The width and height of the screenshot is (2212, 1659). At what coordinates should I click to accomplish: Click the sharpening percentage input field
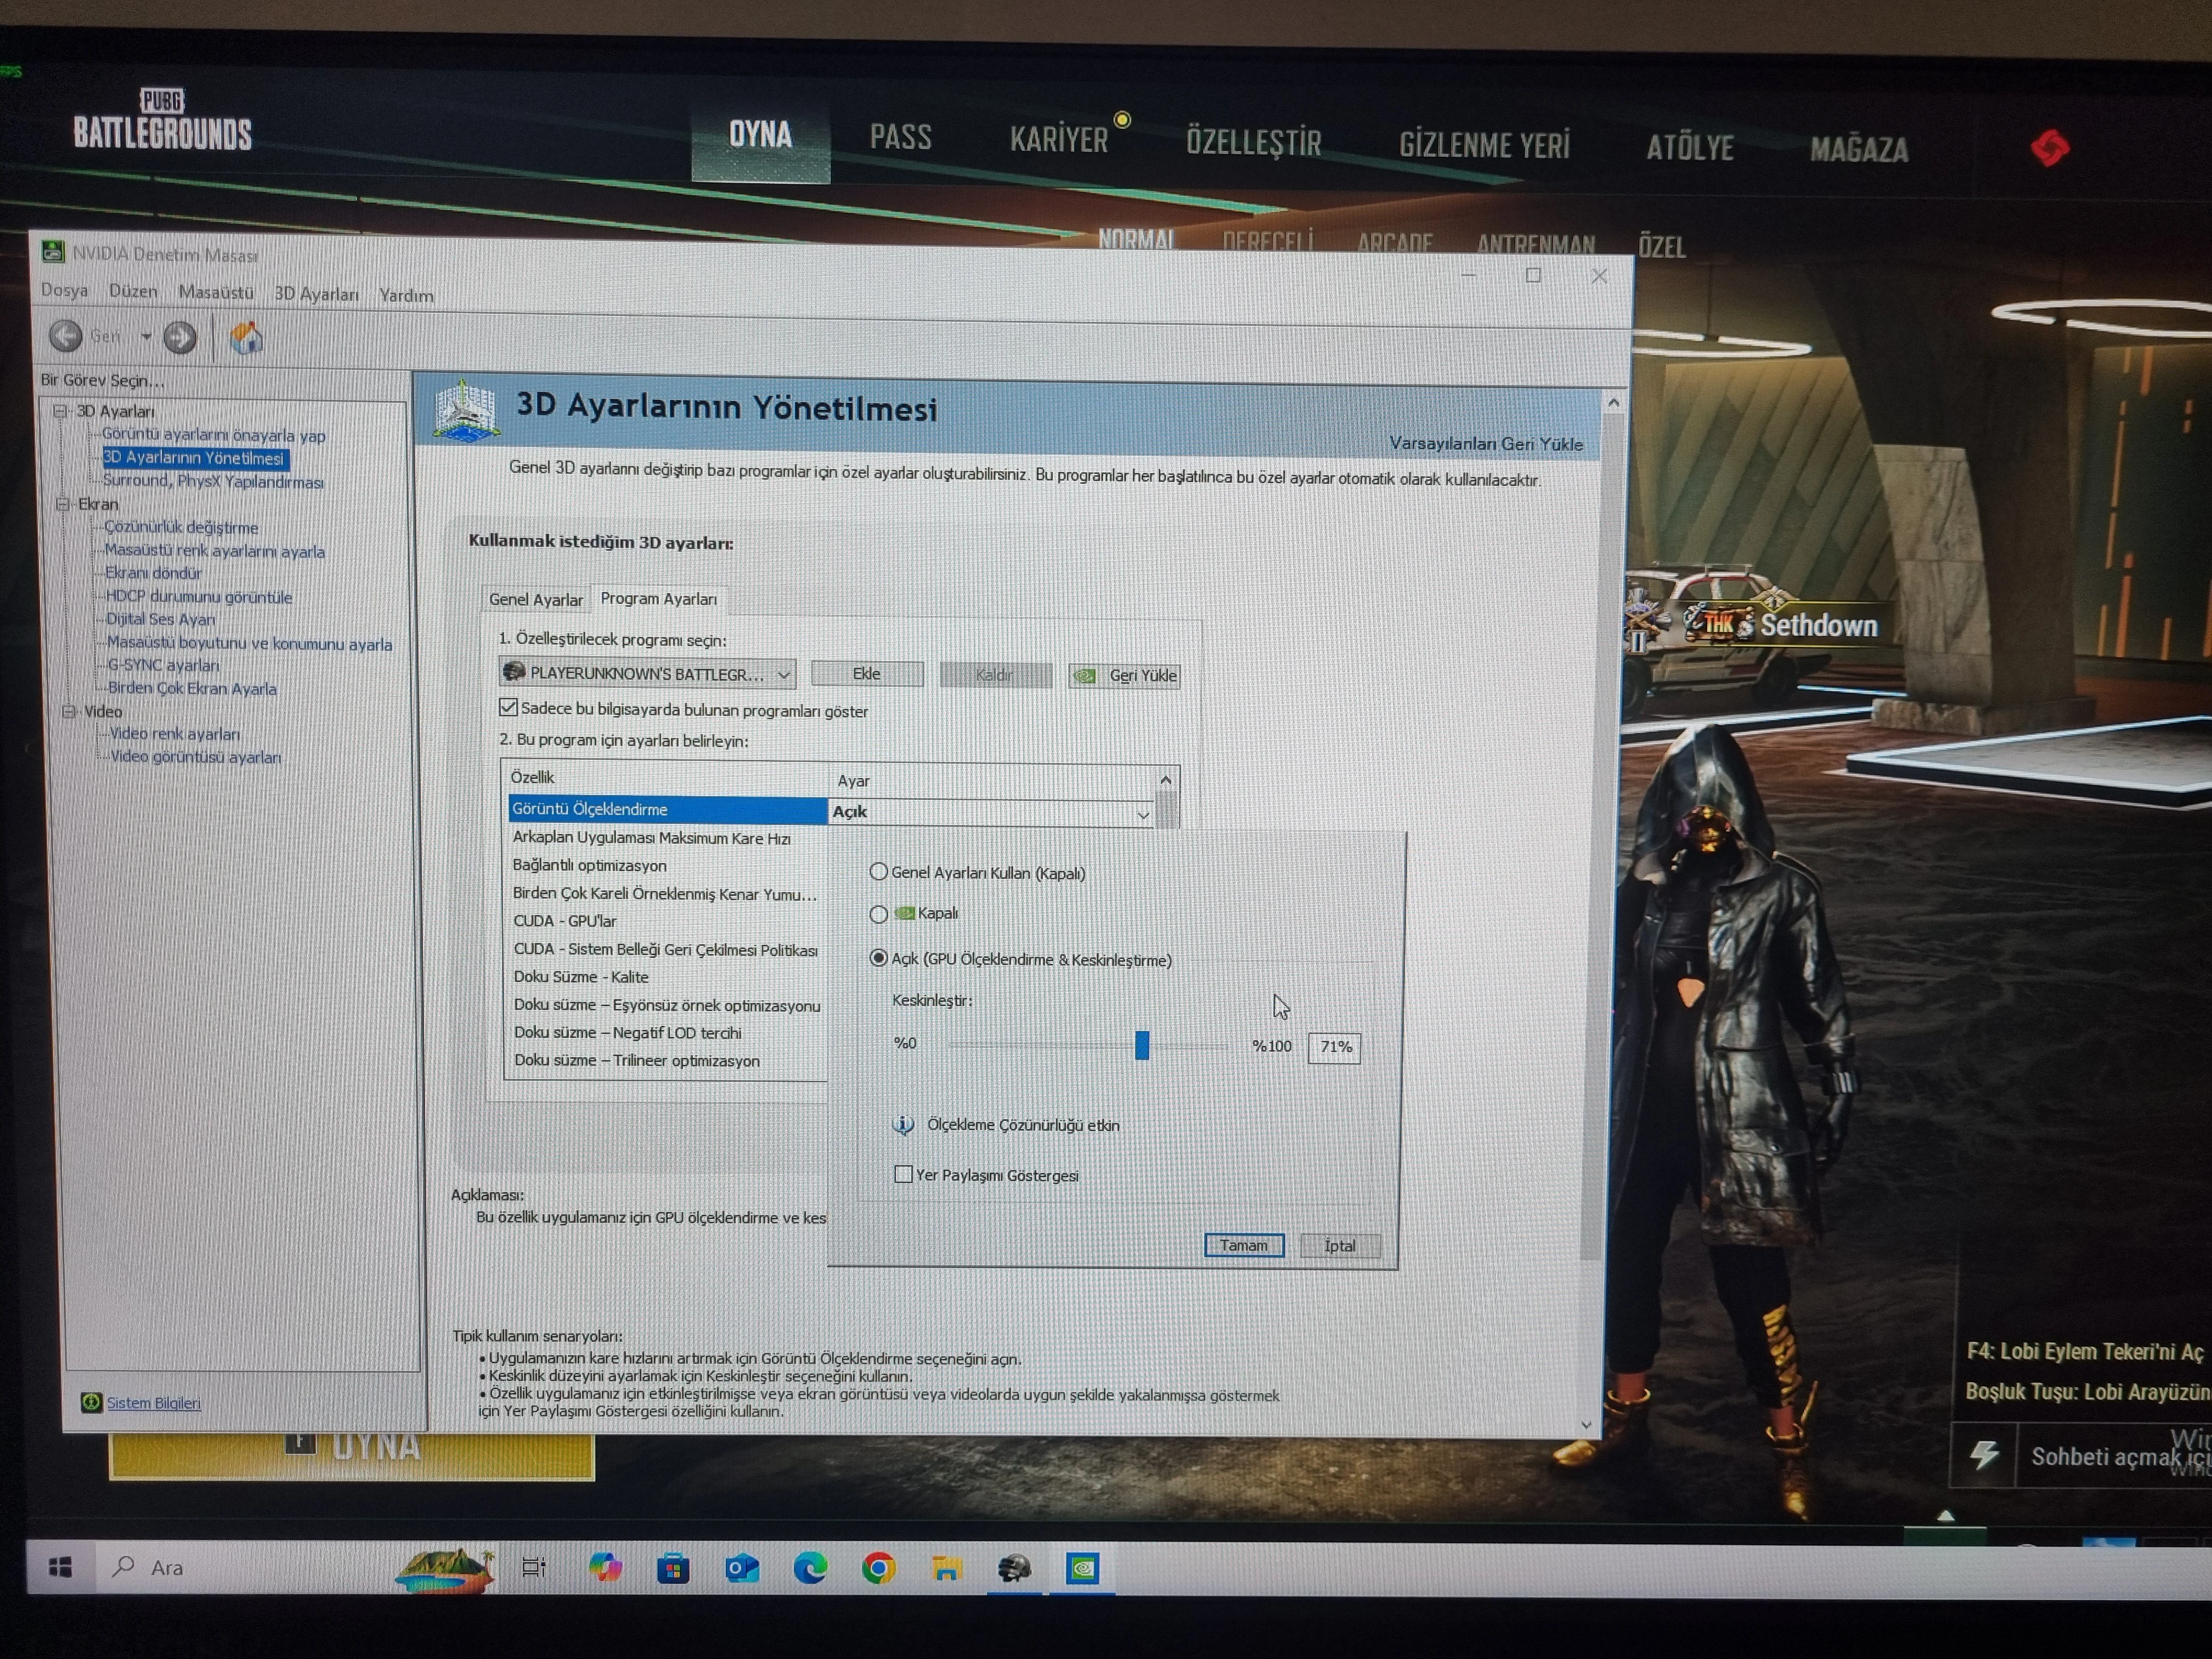click(x=1334, y=1047)
